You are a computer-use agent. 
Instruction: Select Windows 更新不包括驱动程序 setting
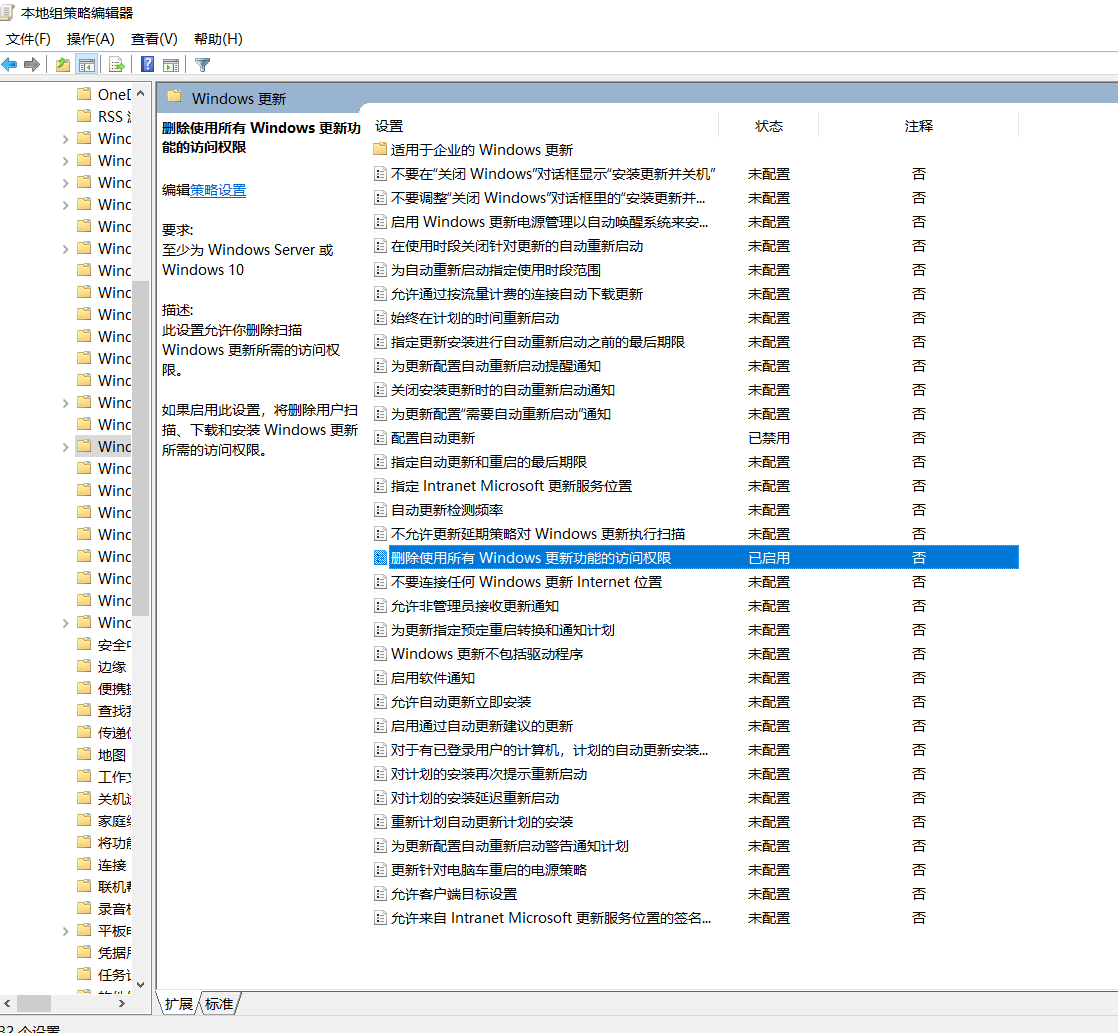coord(487,654)
